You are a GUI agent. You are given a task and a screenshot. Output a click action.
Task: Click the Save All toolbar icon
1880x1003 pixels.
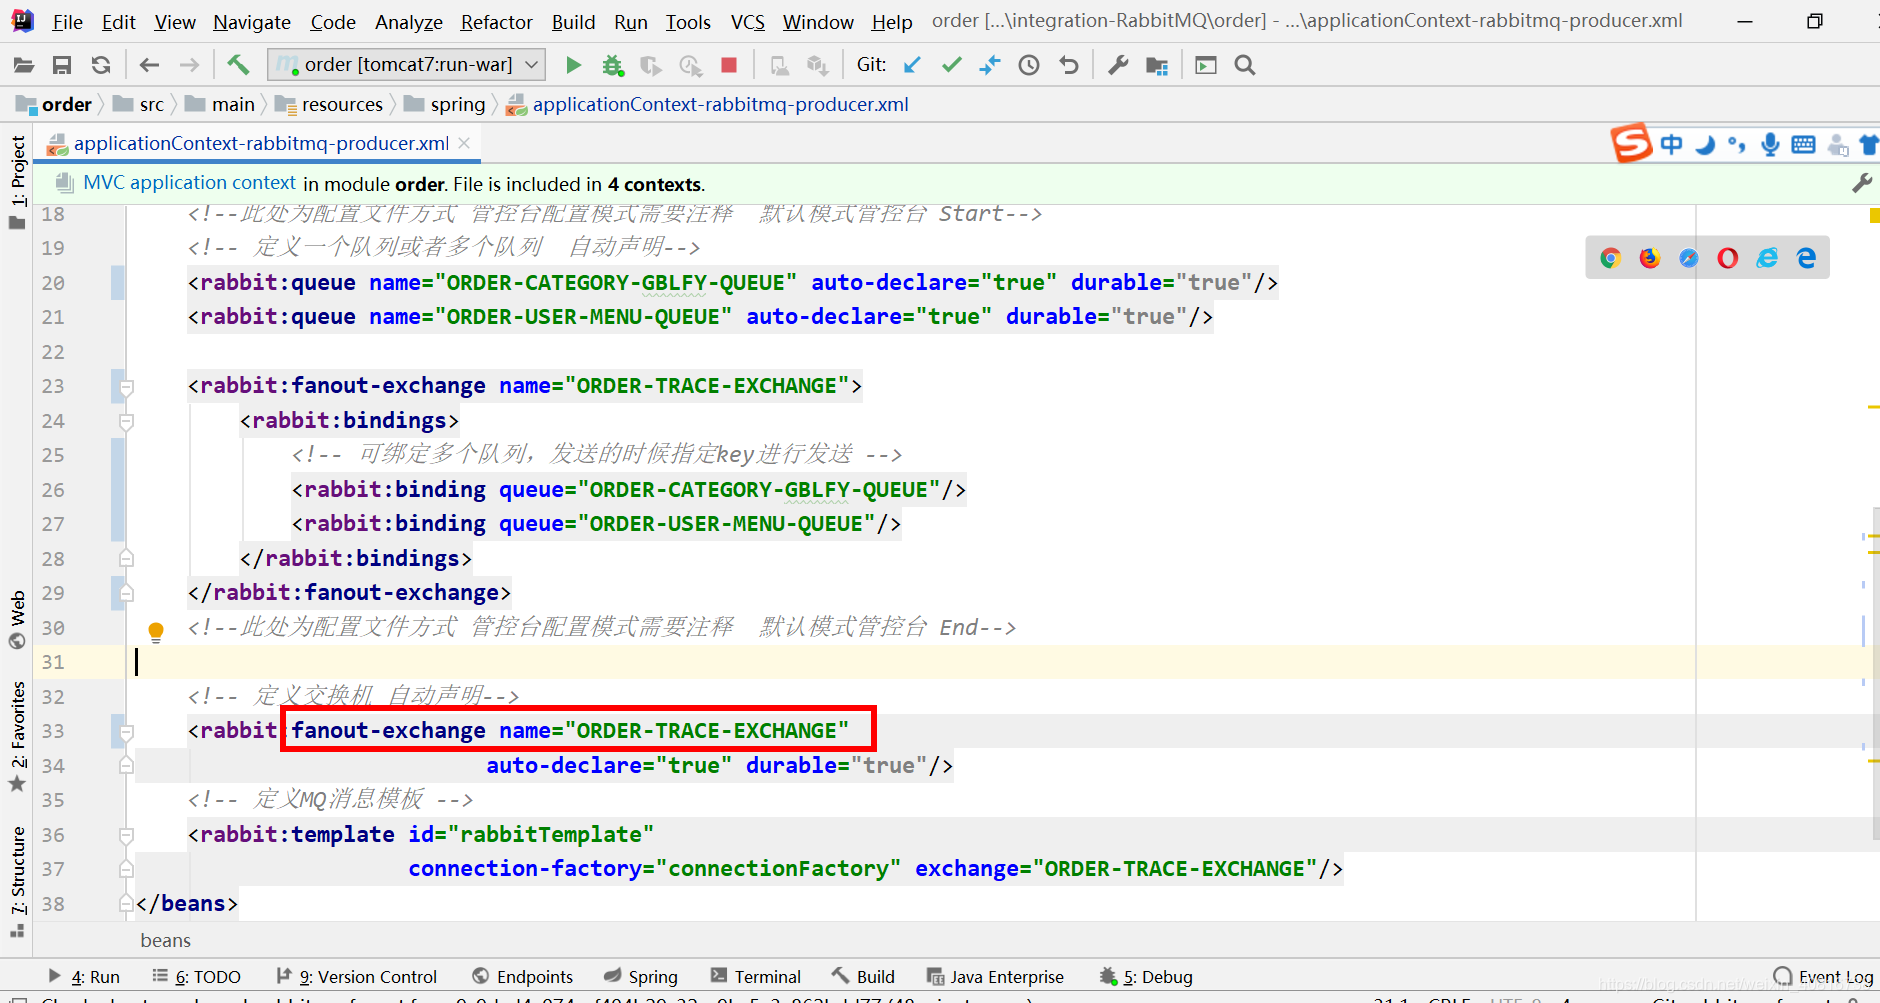pyautogui.click(x=62, y=65)
